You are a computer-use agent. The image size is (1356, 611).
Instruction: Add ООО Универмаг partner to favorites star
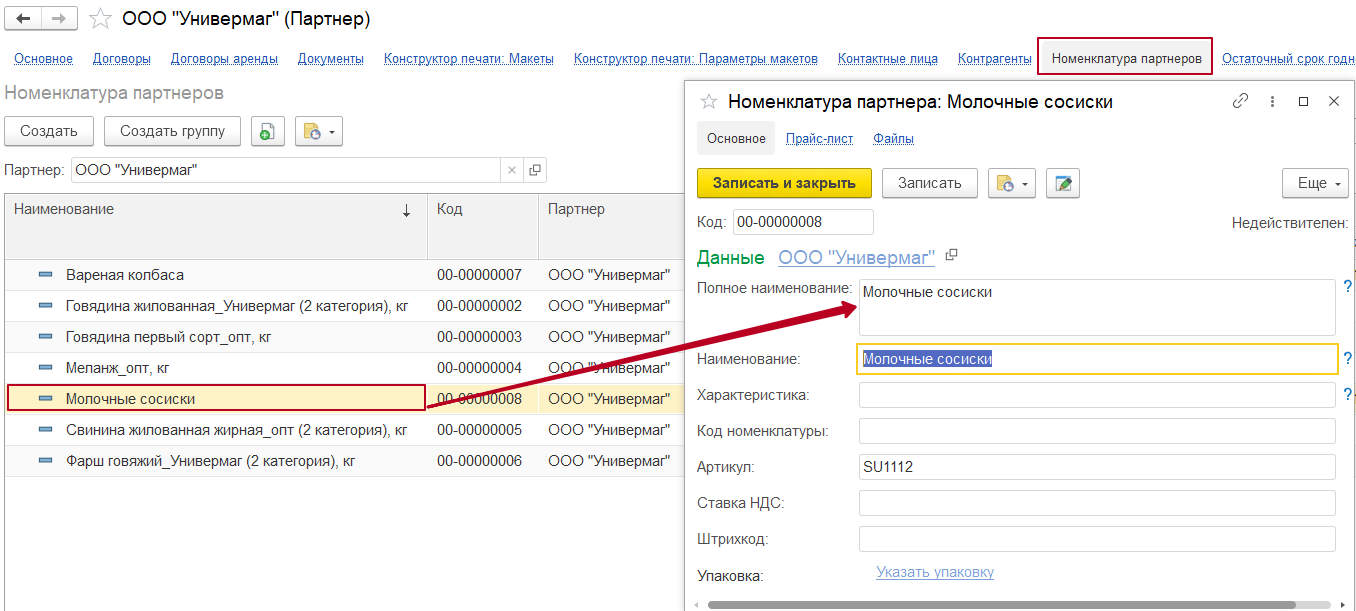[100, 19]
